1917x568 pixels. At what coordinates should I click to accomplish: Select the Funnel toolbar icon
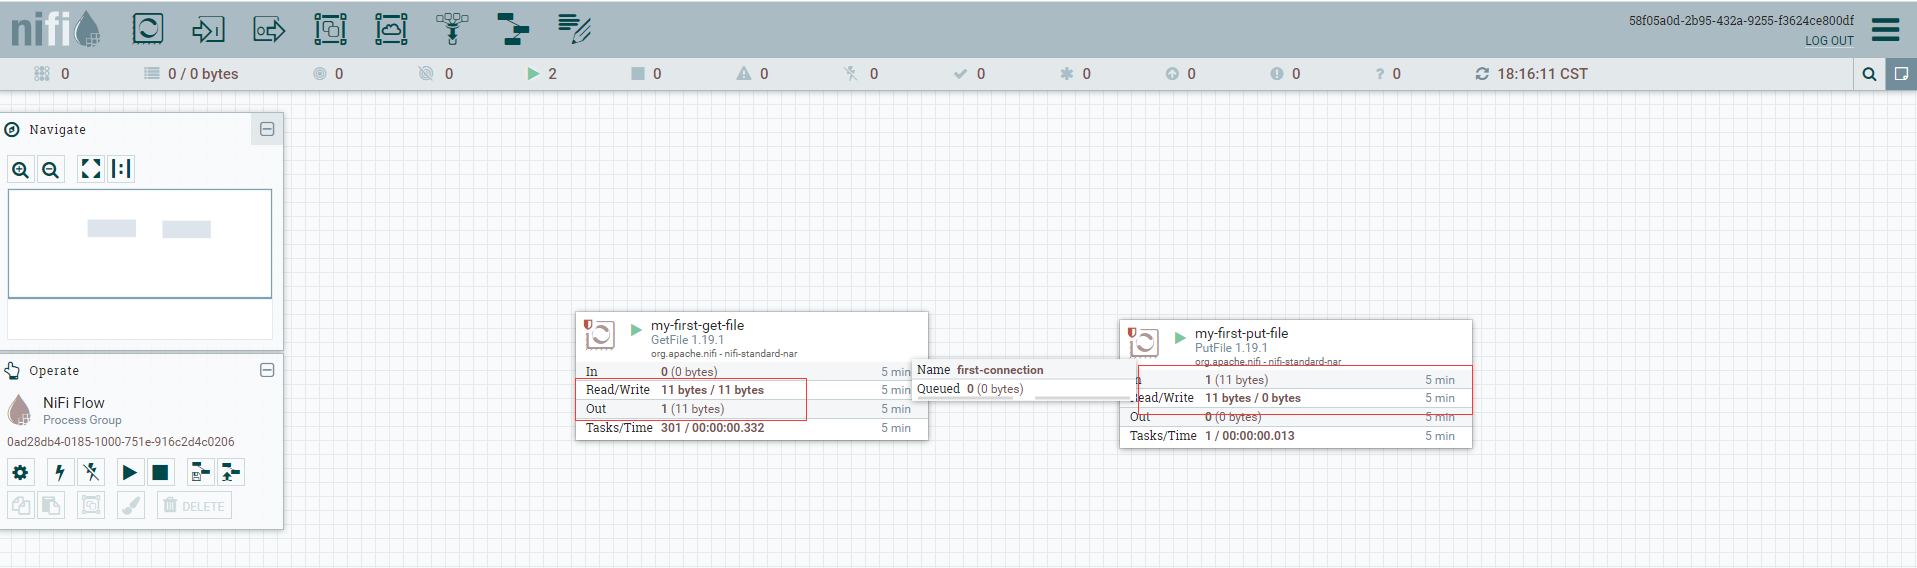[x=452, y=29]
